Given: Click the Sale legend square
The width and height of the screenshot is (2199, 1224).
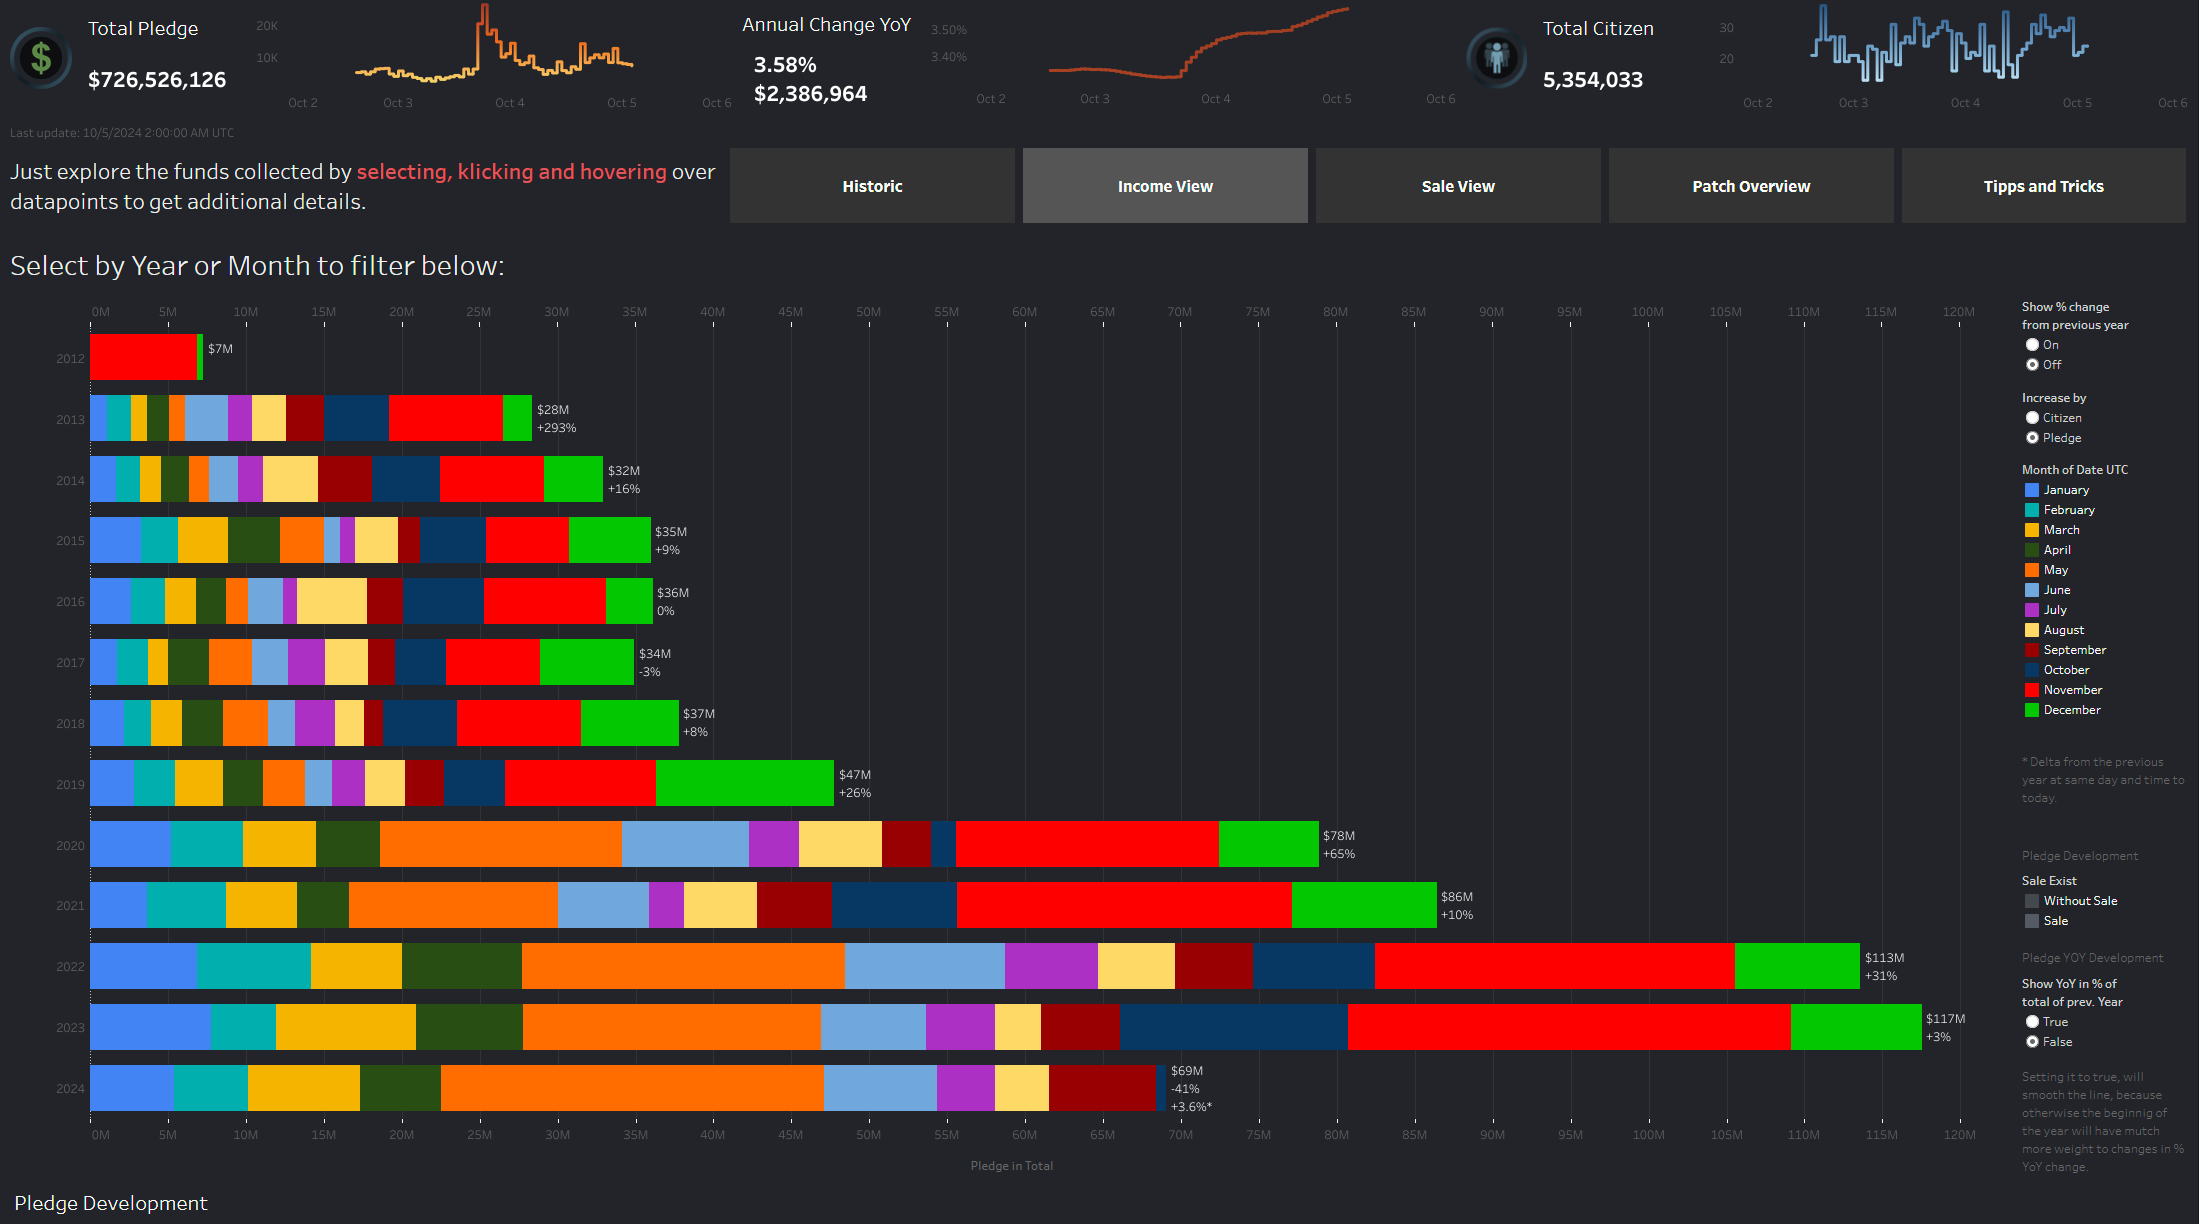Looking at the screenshot, I should 2031,921.
